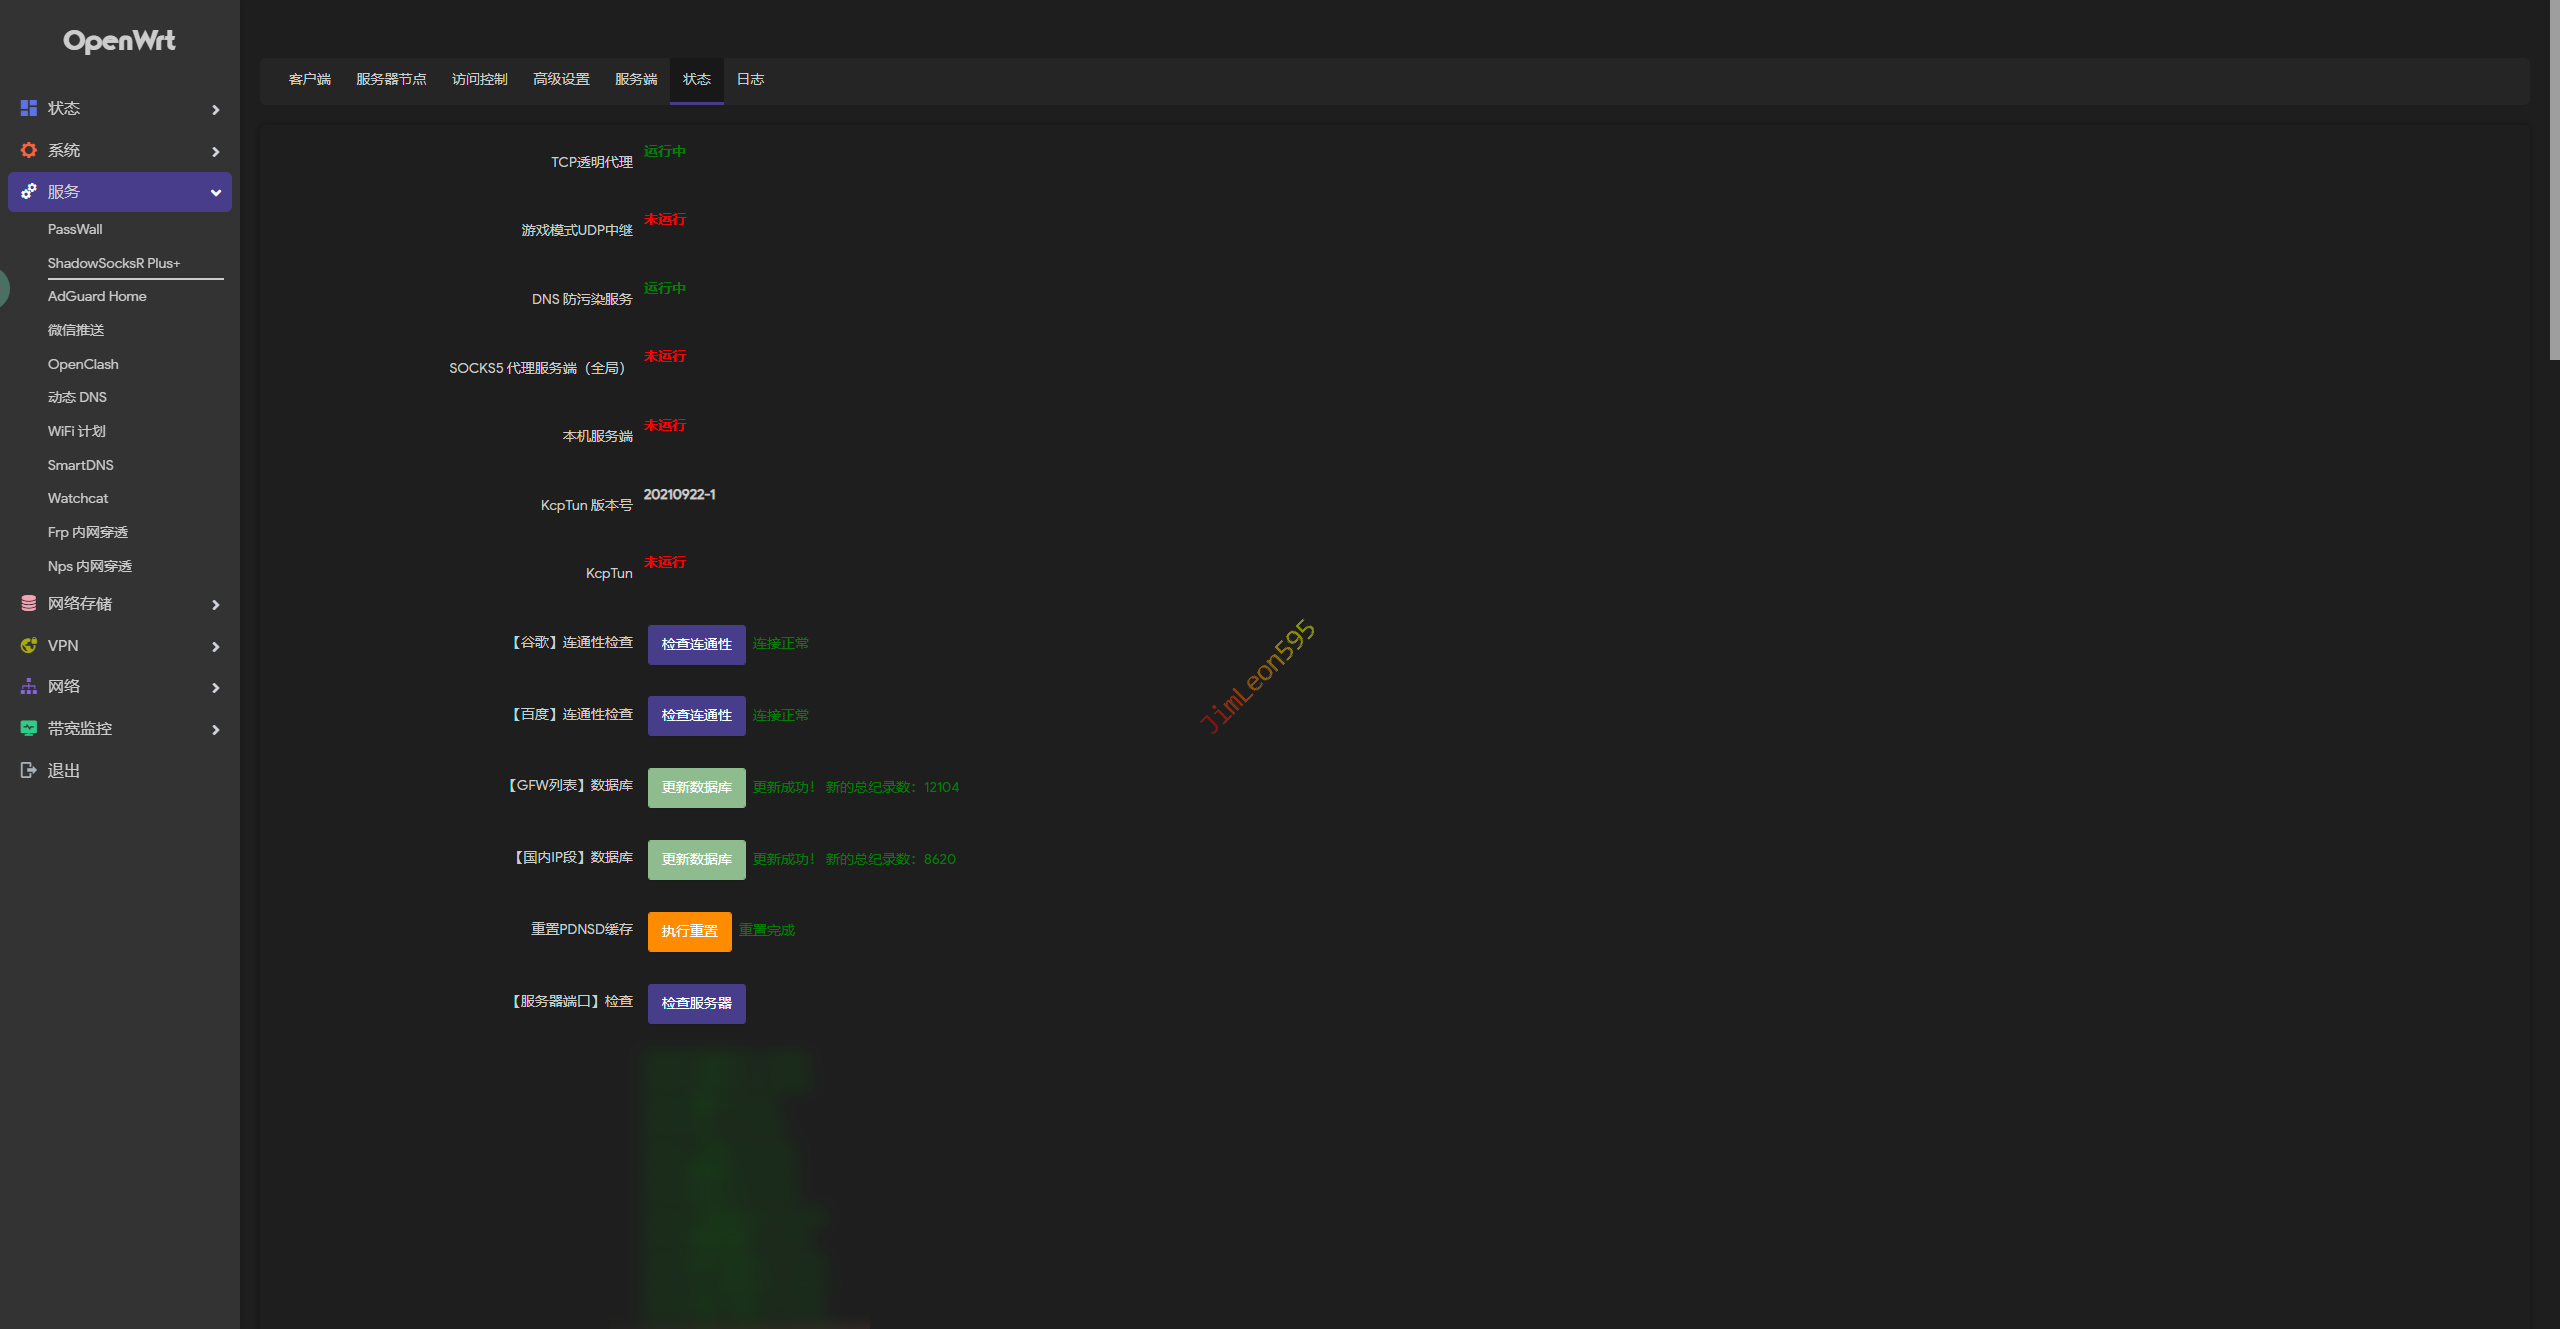Screen dimensions: 2560x1329
Task: Click the Status grid icon in sidebar
Action: [x=29, y=108]
